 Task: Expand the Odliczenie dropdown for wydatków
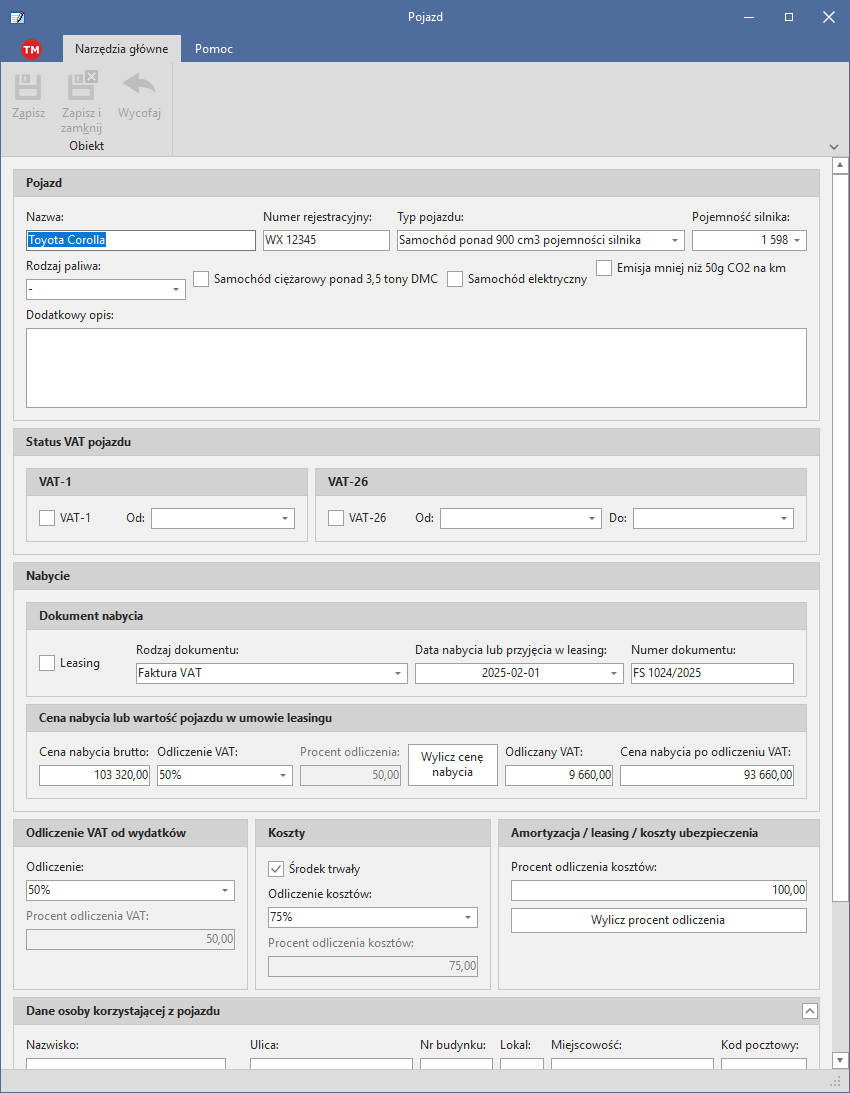225,891
